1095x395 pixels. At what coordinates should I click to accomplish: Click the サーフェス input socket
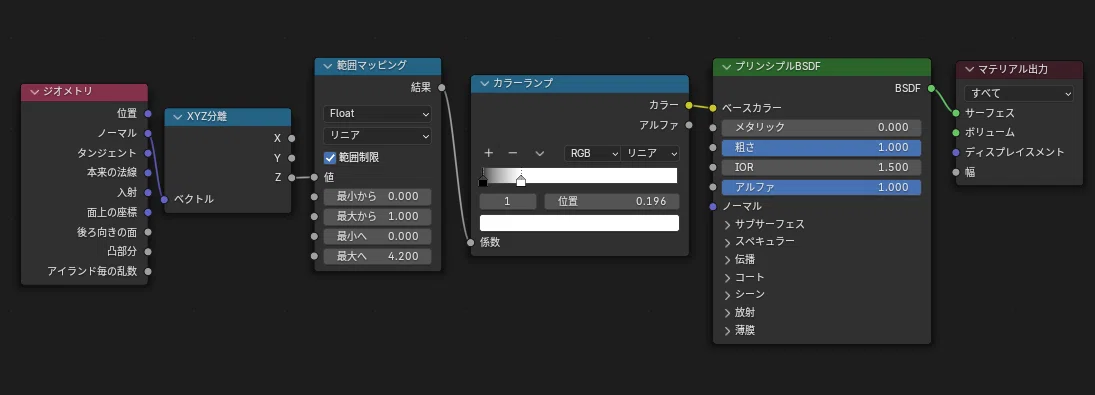955,113
